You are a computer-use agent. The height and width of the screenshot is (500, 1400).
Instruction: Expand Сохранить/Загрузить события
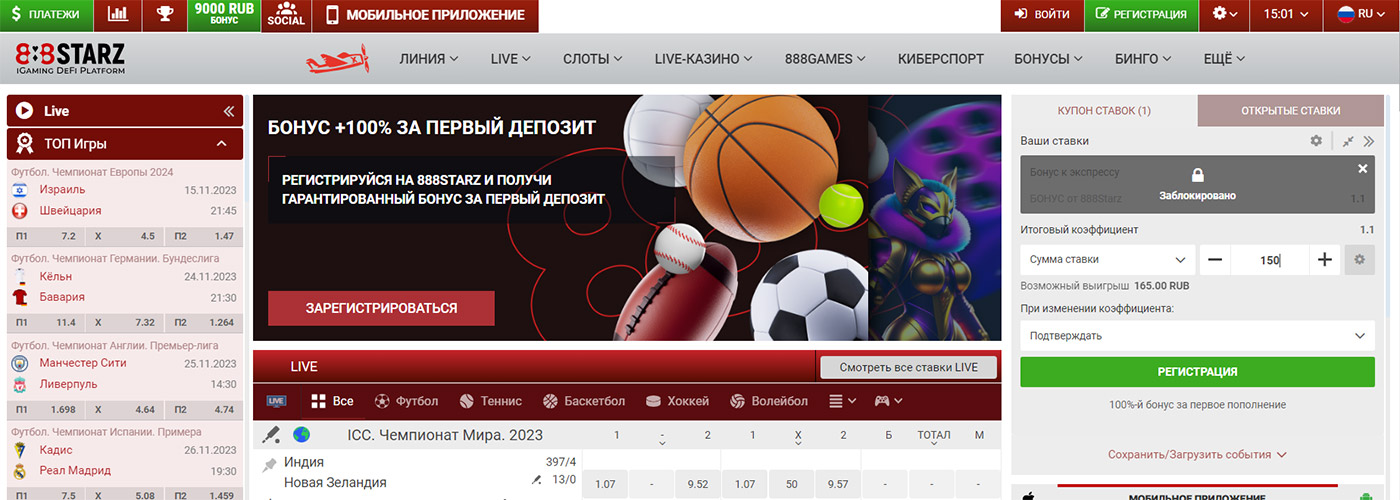[x=1197, y=454]
